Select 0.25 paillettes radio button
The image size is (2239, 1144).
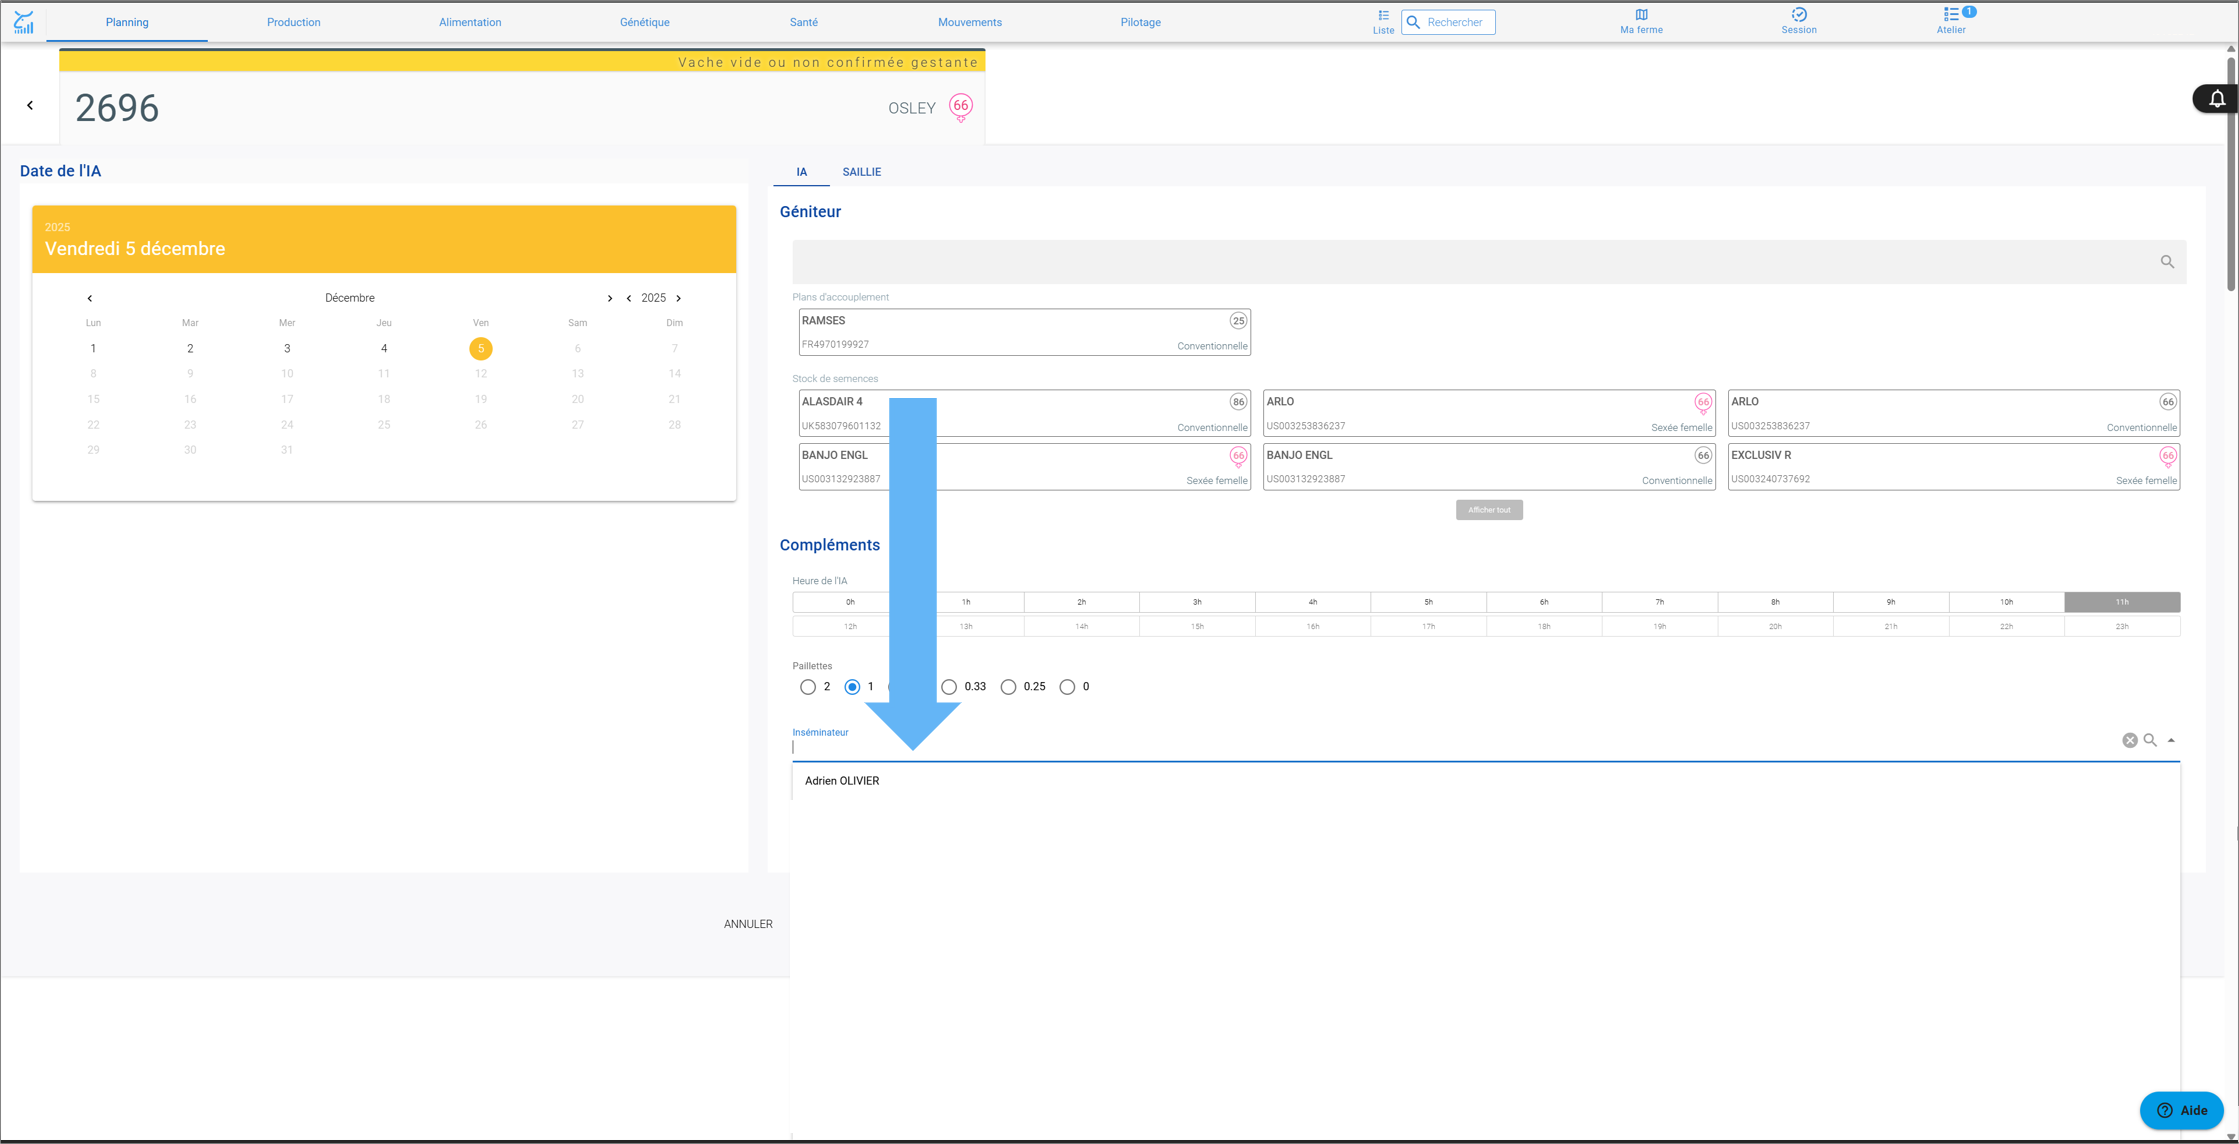tap(1008, 687)
